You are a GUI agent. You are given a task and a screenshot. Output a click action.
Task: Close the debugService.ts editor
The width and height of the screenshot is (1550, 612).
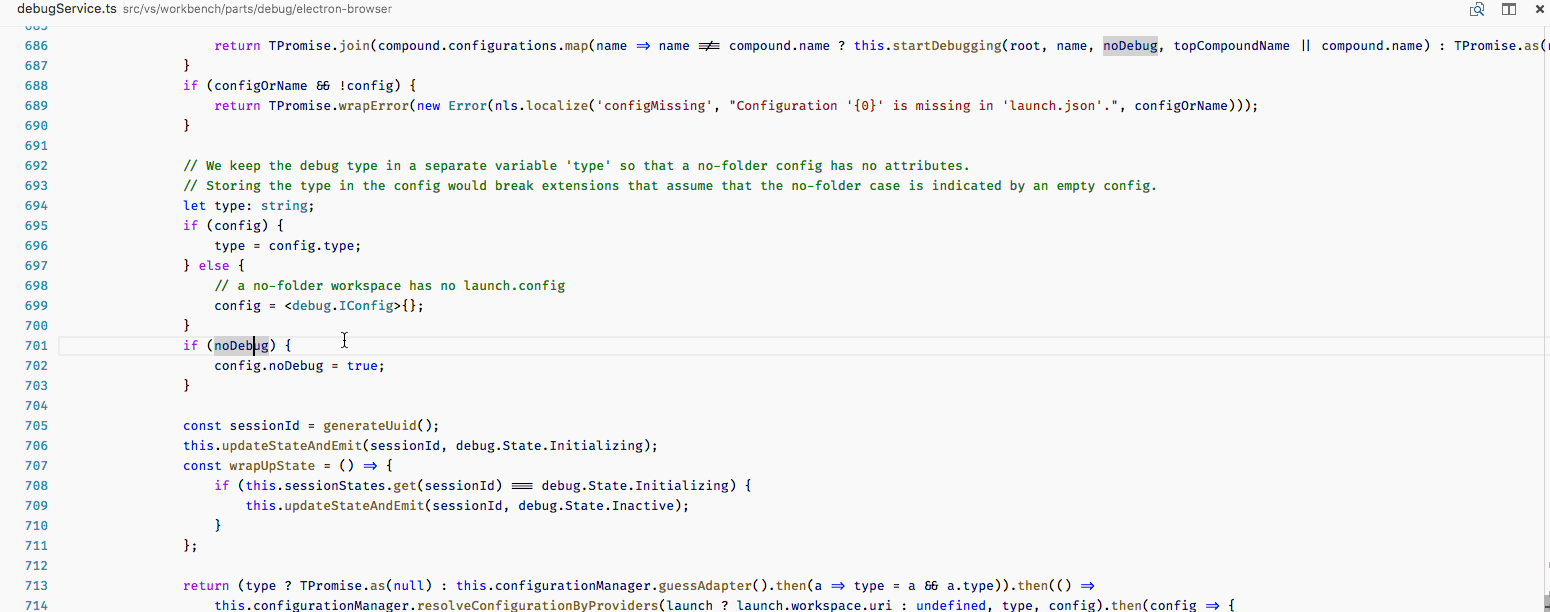click(1541, 9)
